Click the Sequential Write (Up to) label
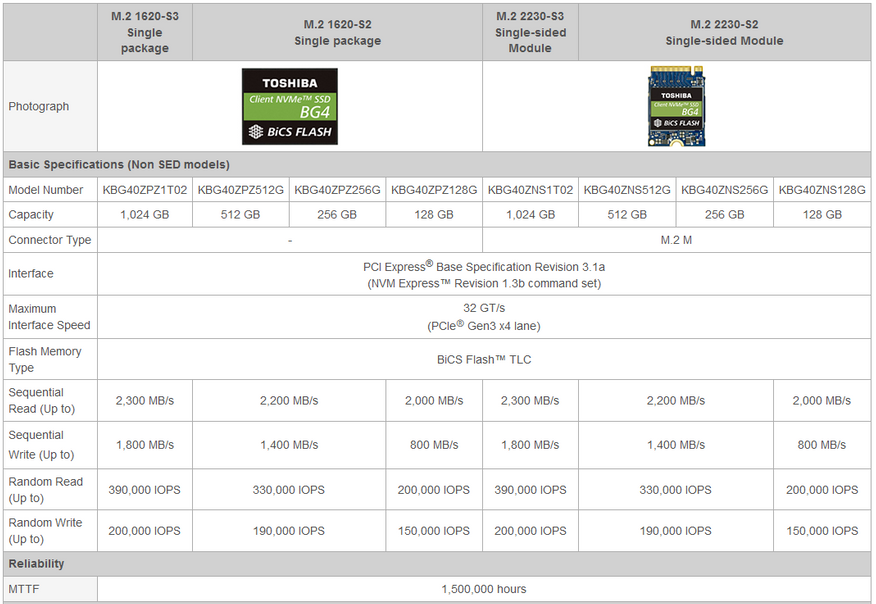 point(41,445)
